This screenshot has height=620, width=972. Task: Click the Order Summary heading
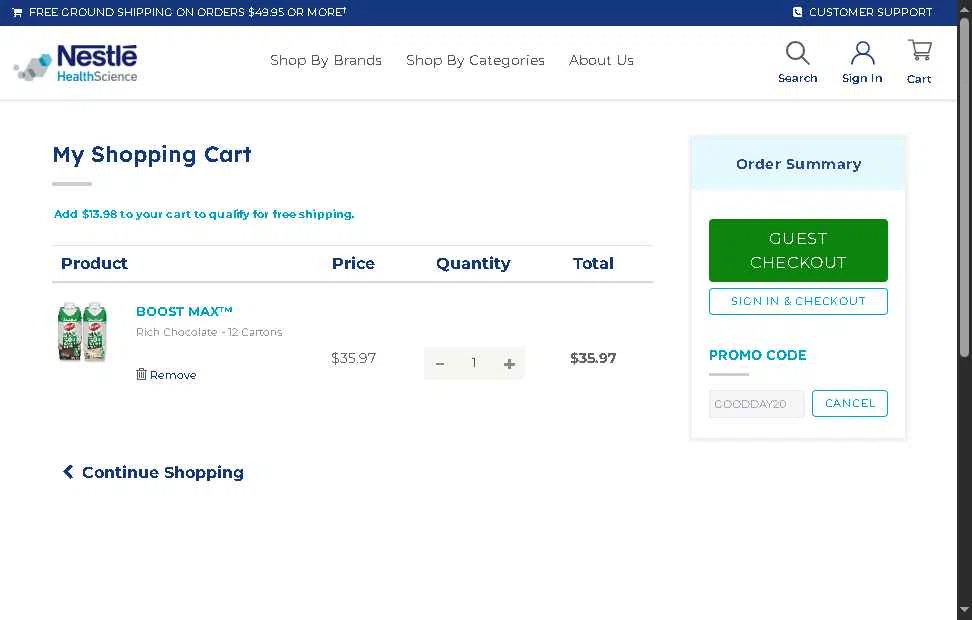click(798, 164)
